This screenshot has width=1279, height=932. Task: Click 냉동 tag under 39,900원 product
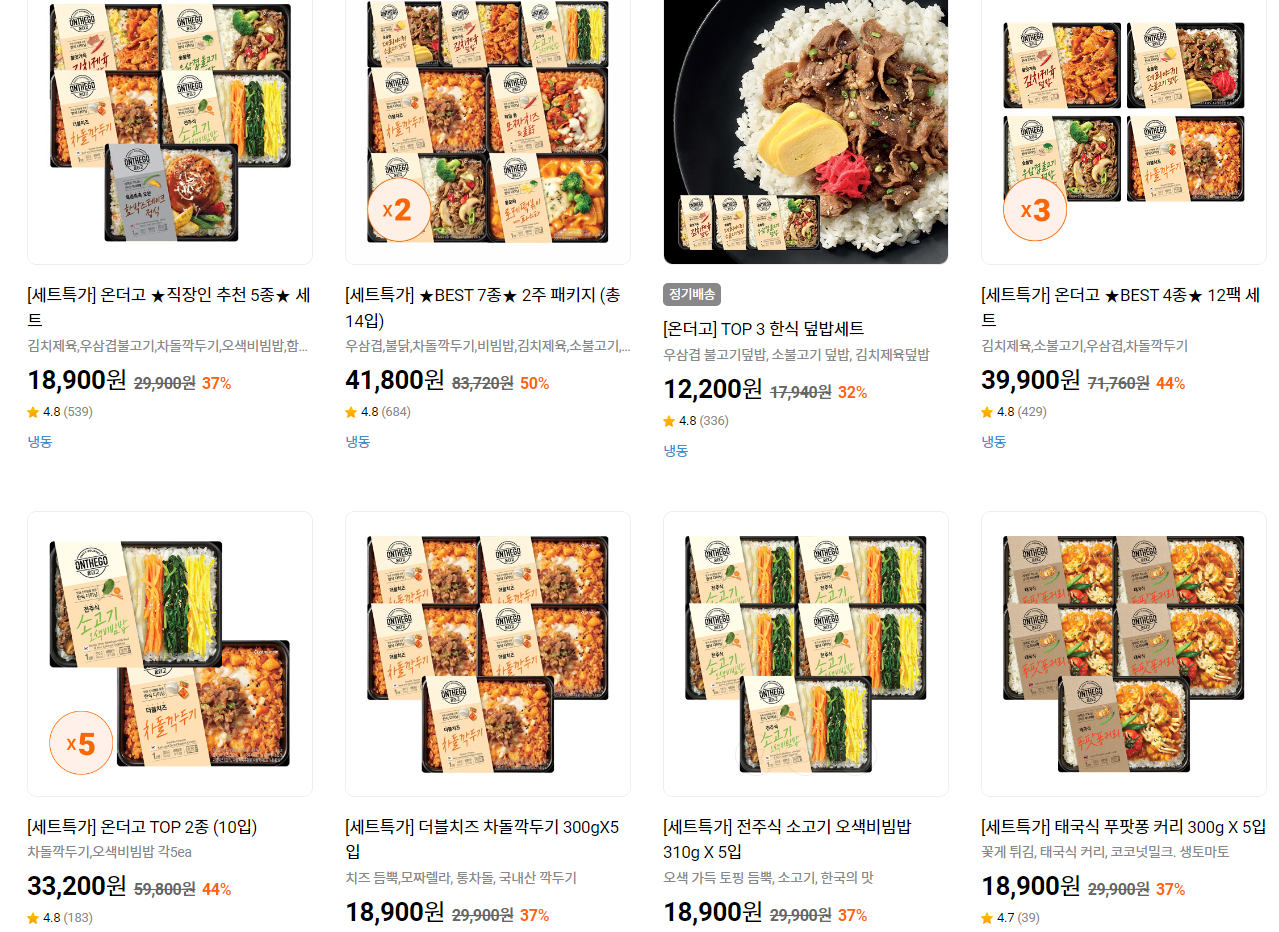click(x=994, y=442)
